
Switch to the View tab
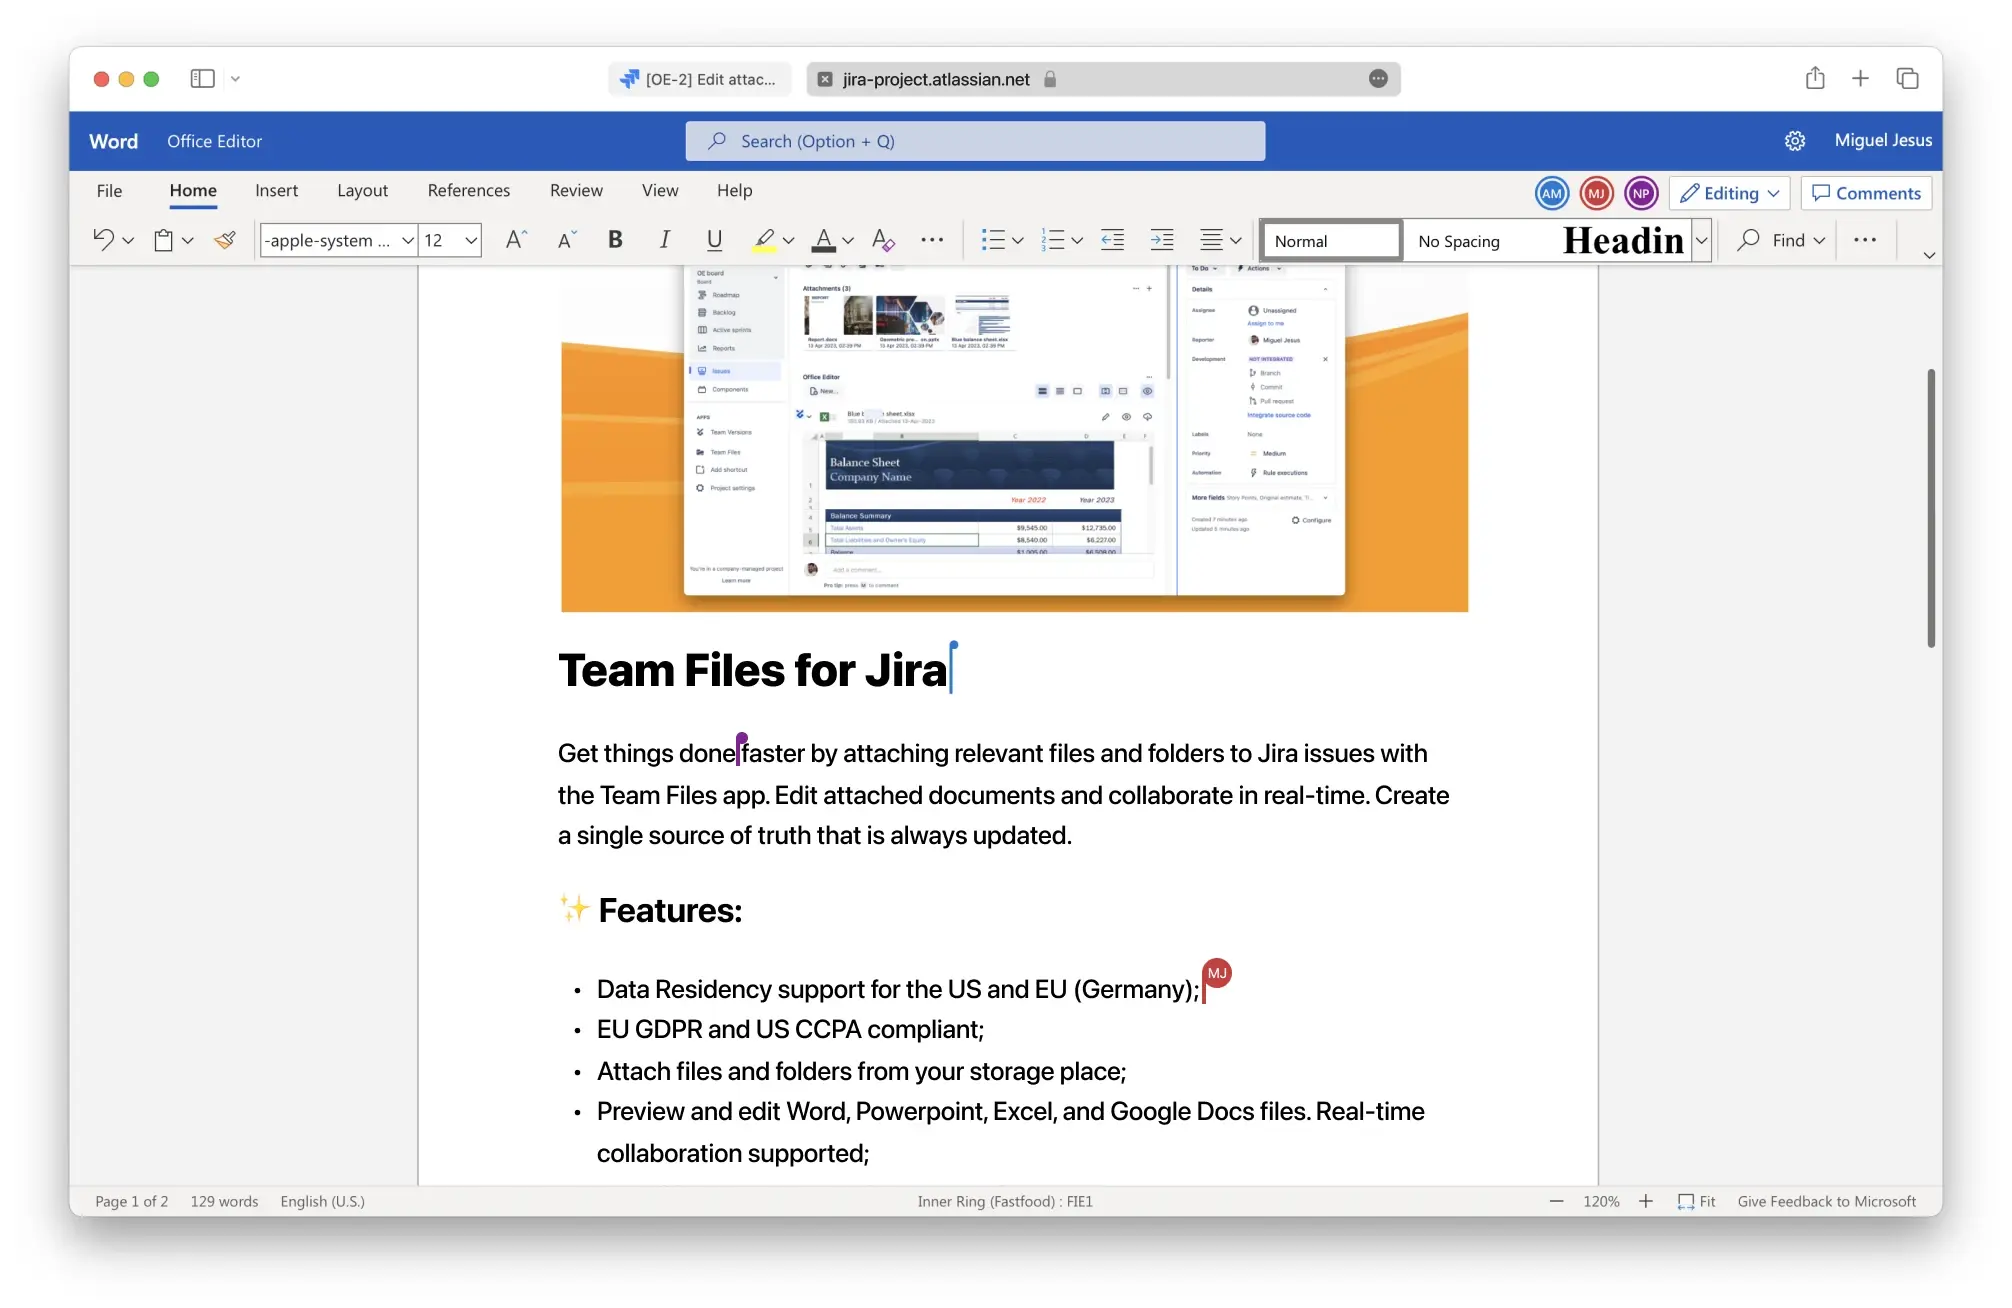pos(660,190)
